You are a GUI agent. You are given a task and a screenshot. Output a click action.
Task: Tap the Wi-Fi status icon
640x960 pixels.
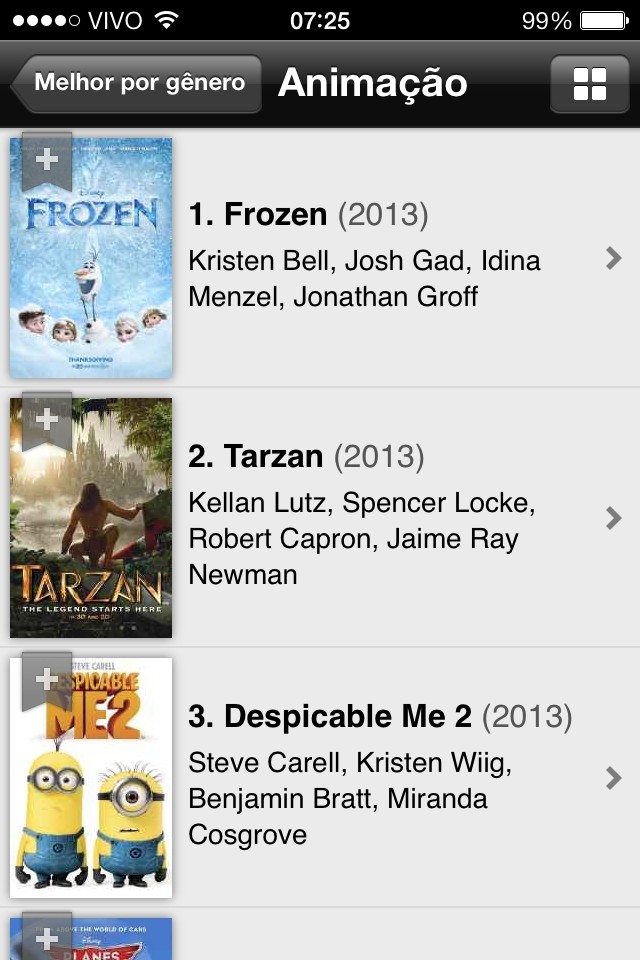(167, 20)
